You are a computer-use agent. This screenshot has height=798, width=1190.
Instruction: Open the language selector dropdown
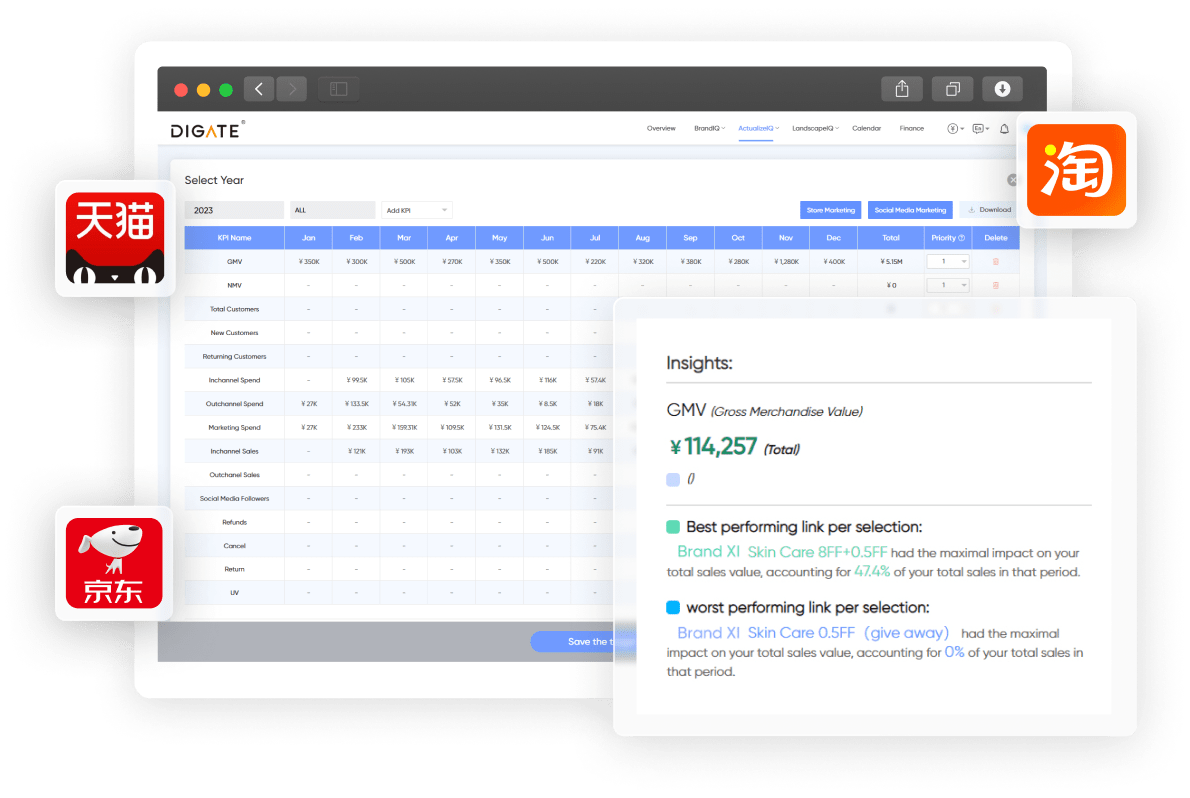[980, 129]
